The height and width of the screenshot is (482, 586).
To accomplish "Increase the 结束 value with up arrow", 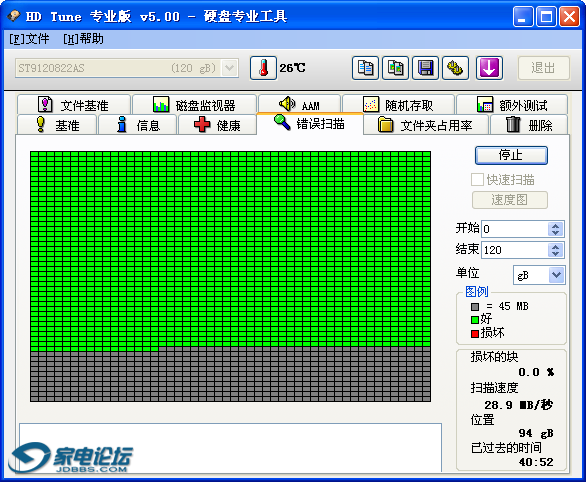I will [555, 247].
